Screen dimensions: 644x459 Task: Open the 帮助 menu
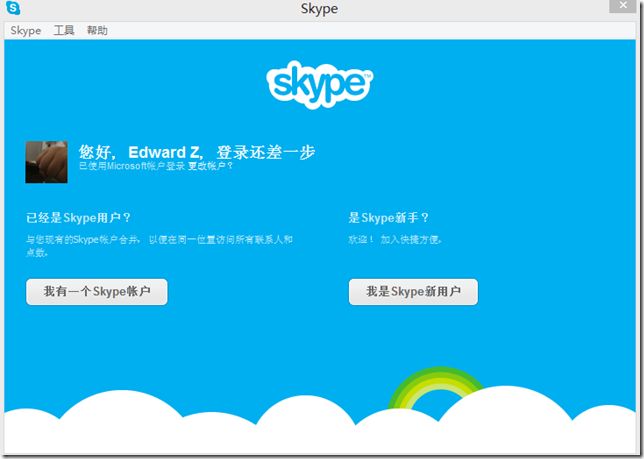97,30
